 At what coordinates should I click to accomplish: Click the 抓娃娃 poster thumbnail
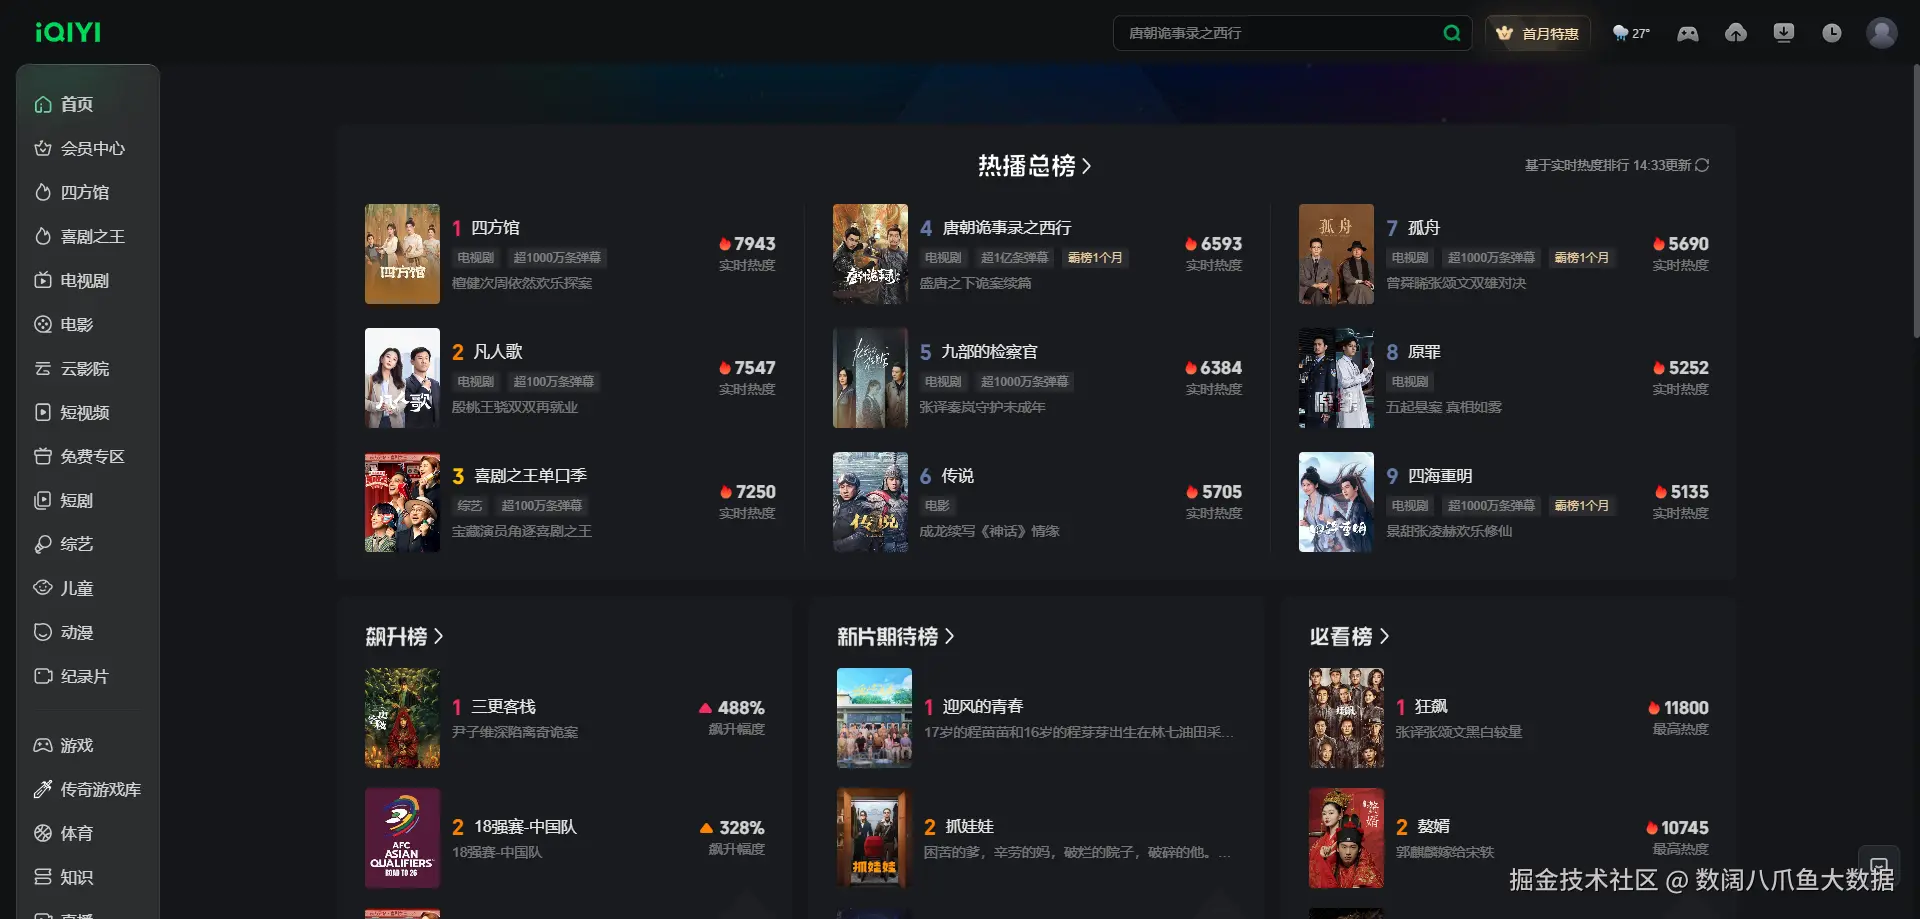coord(874,838)
